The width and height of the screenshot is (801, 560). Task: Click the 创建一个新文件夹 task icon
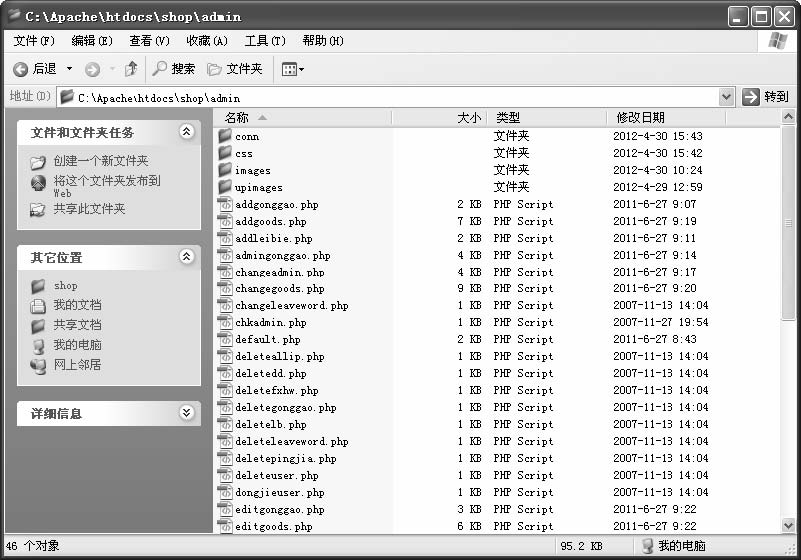pos(38,162)
